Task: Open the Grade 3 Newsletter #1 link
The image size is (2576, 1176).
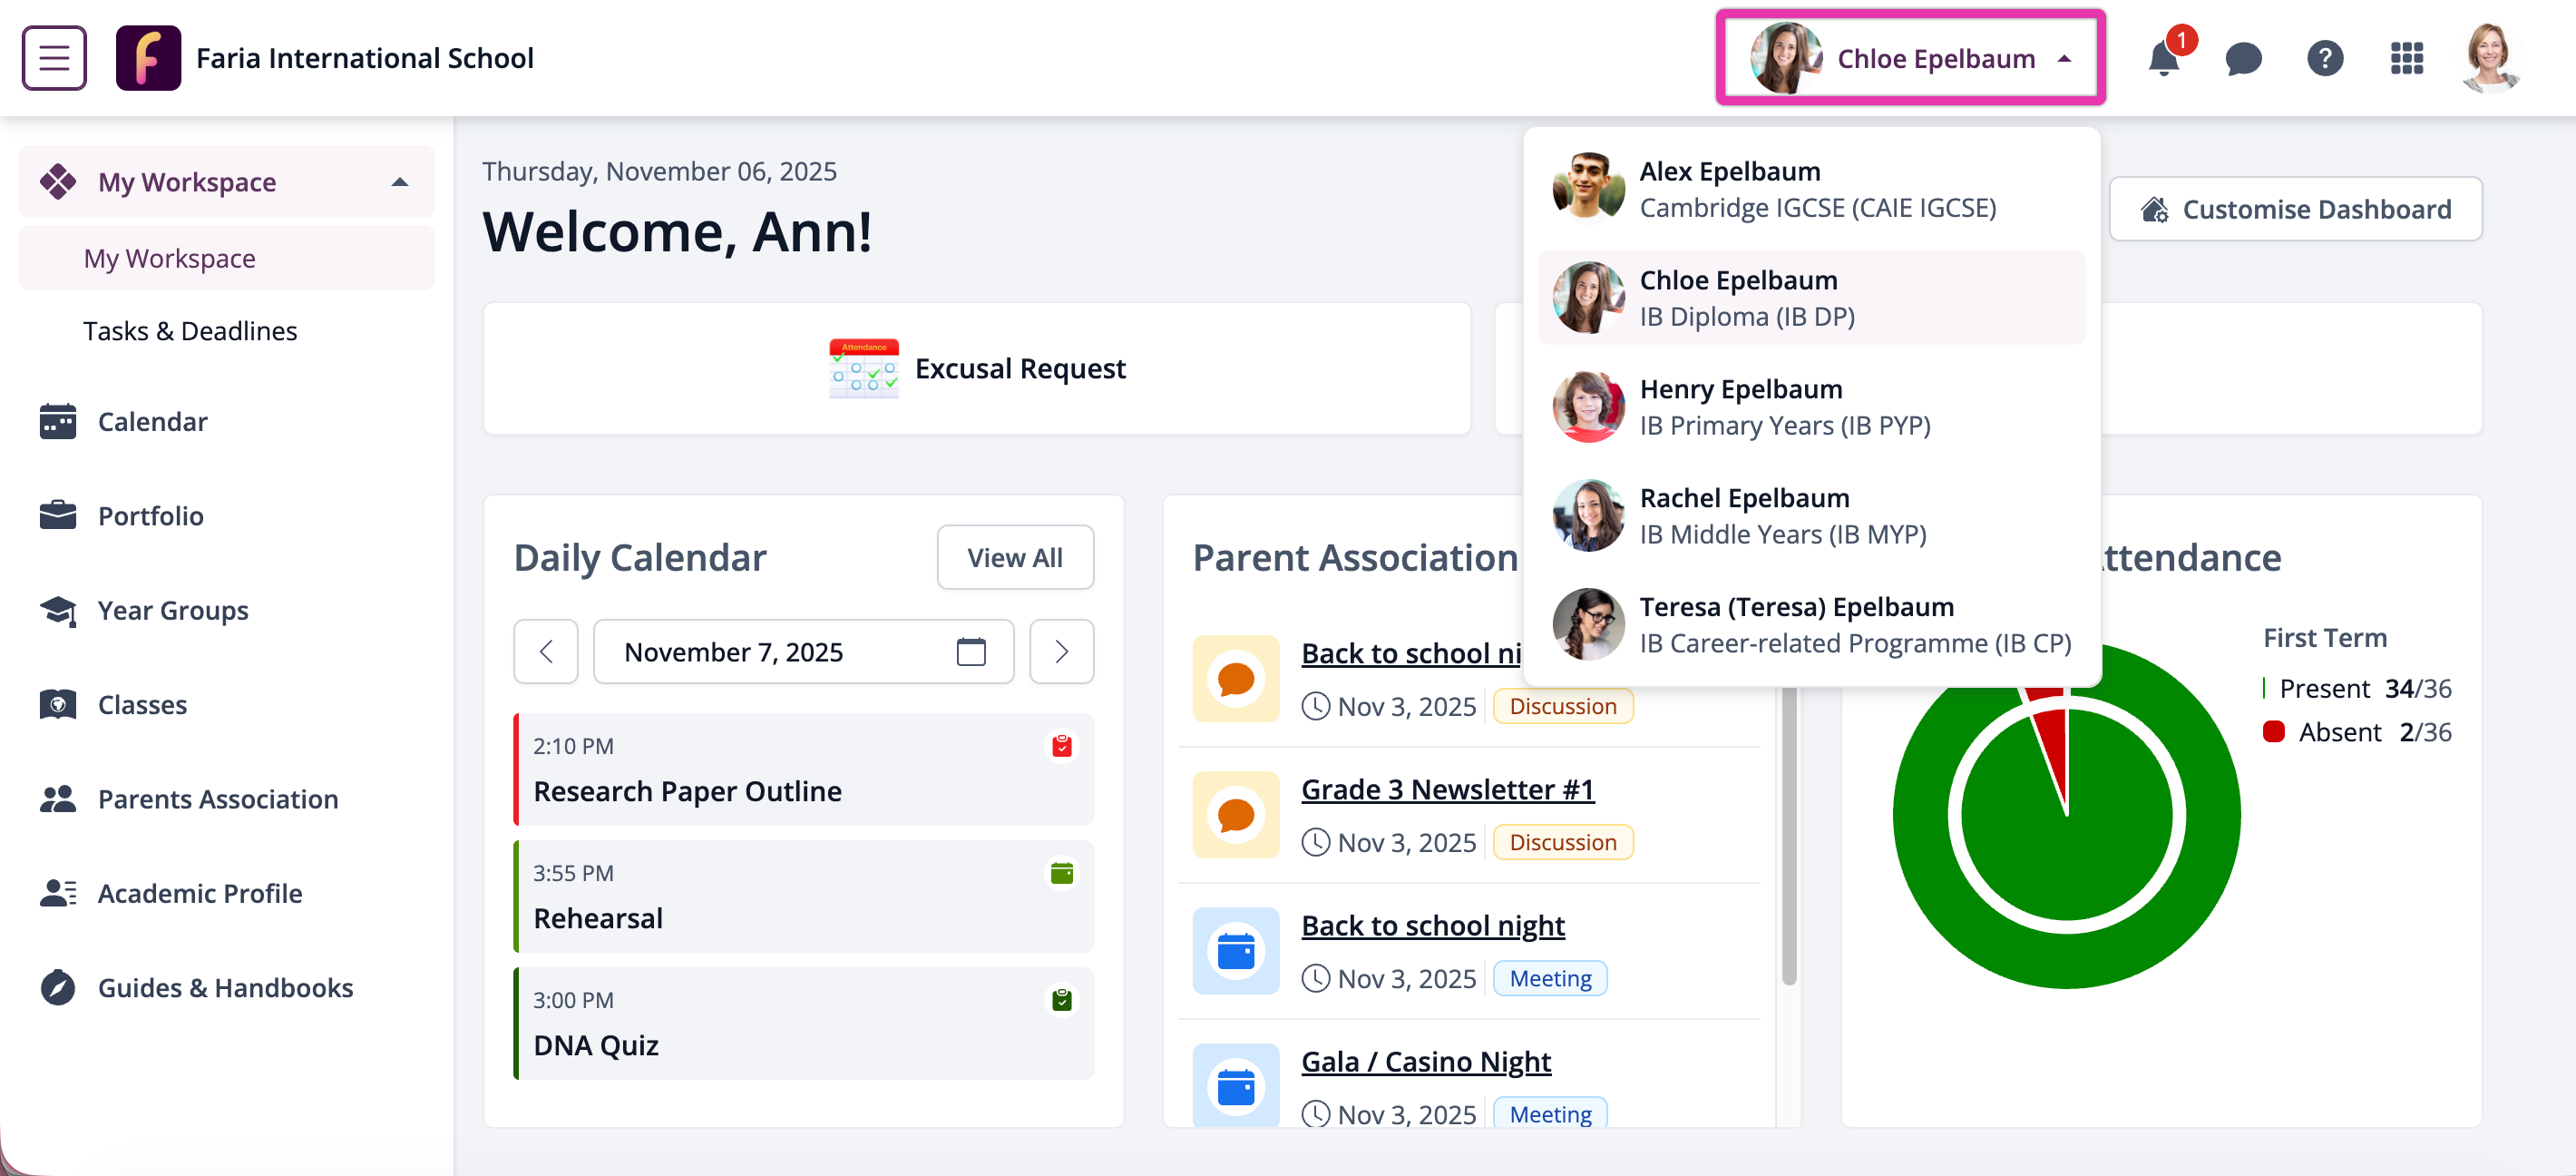Action: coord(1447,789)
